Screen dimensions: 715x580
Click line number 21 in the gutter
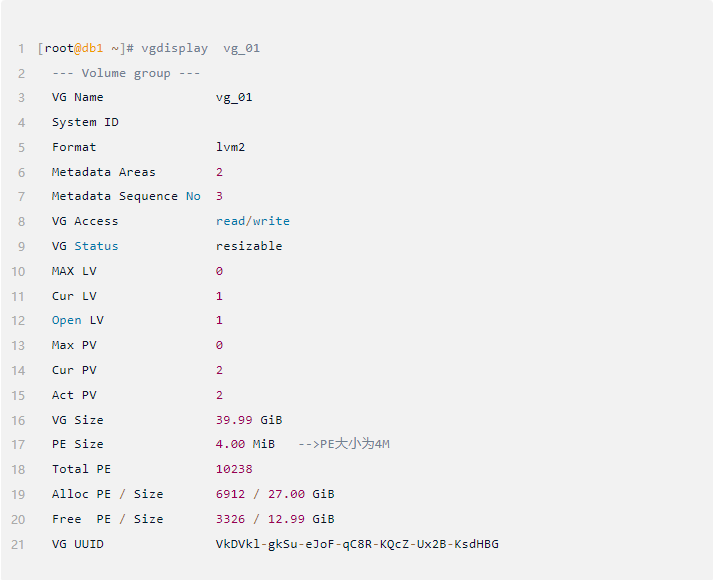tap(19, 544)
